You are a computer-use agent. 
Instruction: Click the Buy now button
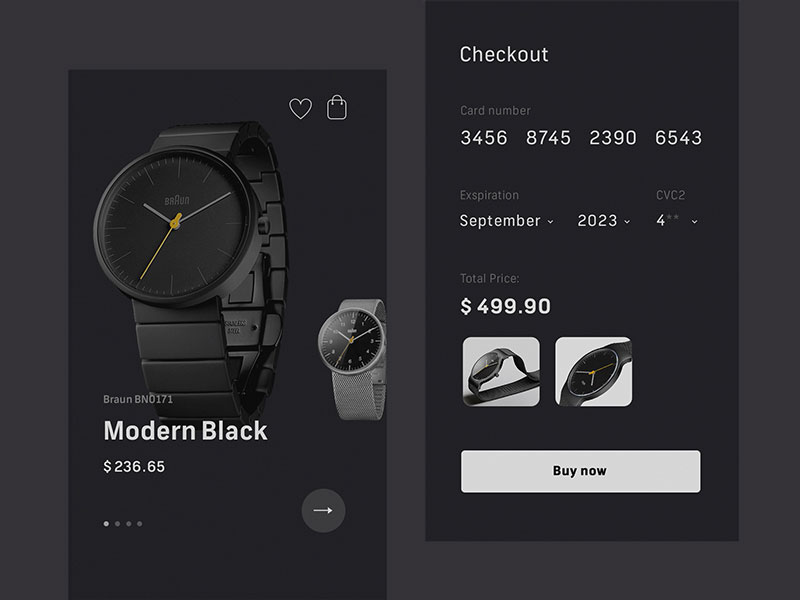point(580,471)
